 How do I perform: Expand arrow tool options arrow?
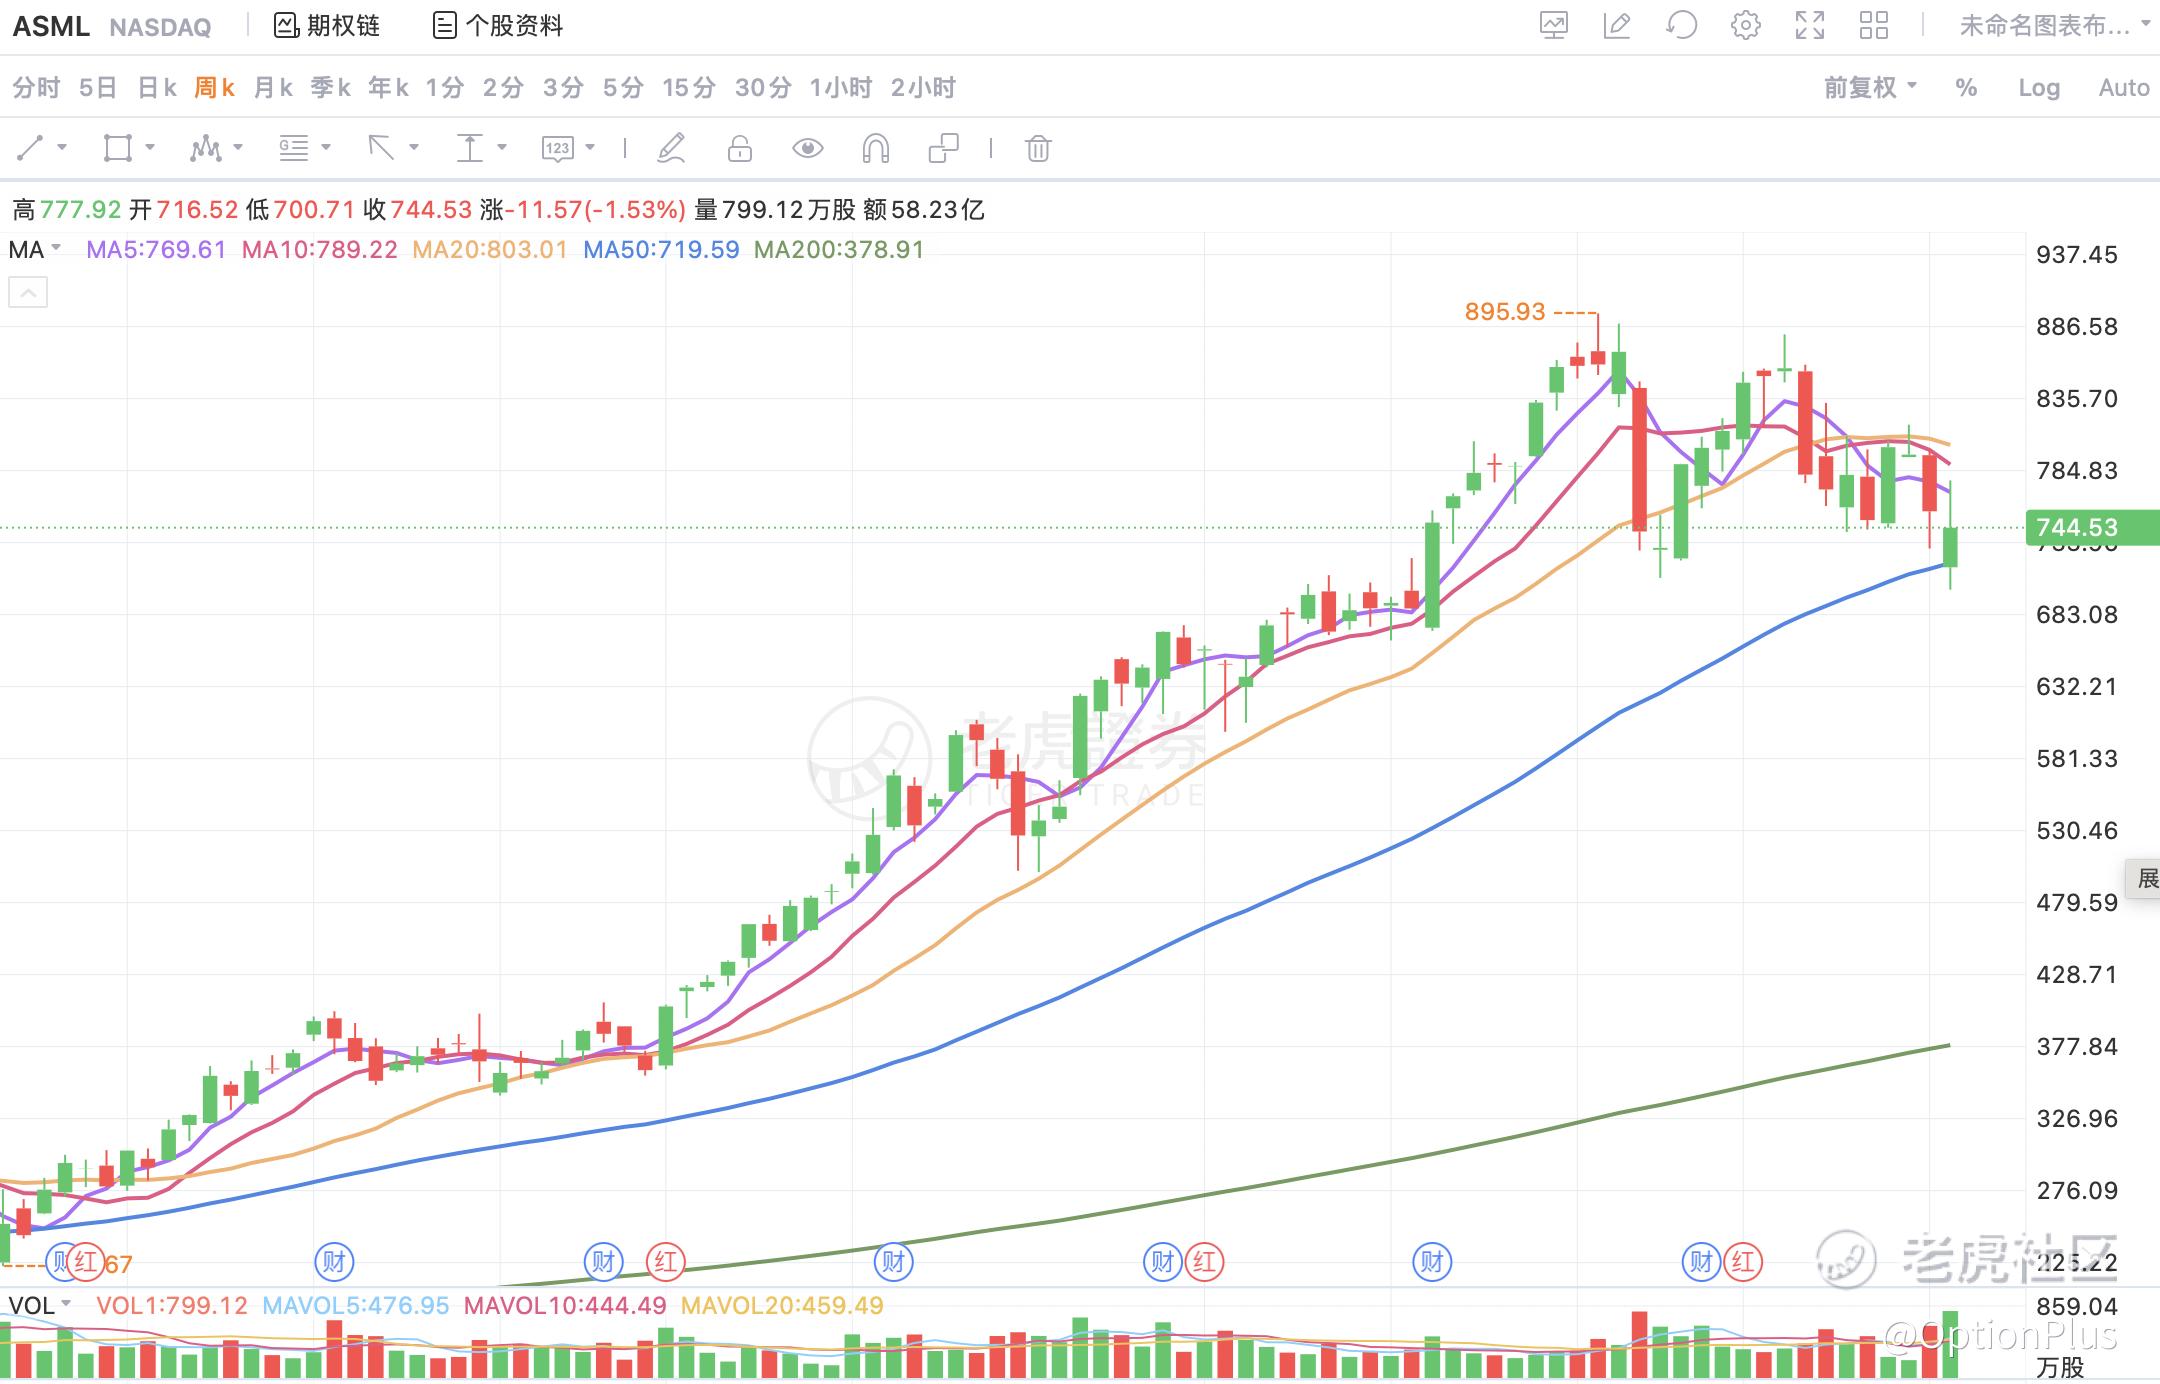[414, 148]
